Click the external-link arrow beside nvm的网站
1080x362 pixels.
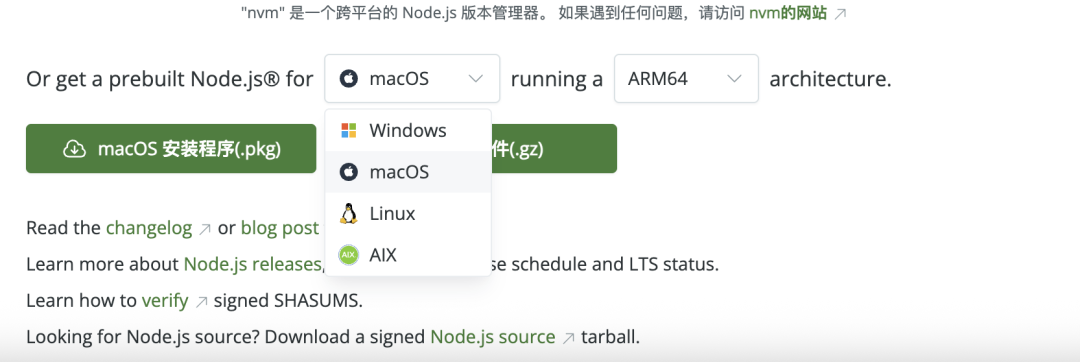[x=840, y=14]
